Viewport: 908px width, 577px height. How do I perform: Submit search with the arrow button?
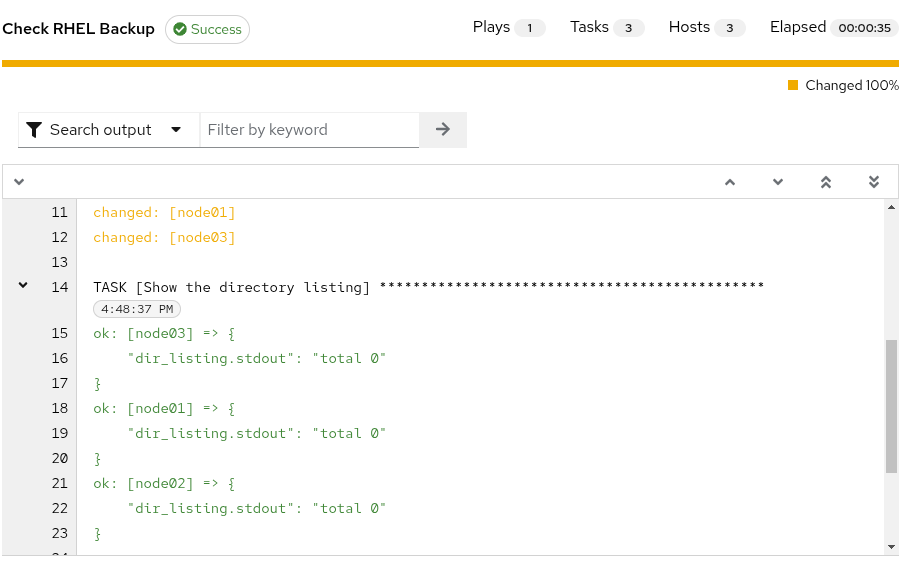click(x=443, y=129)
